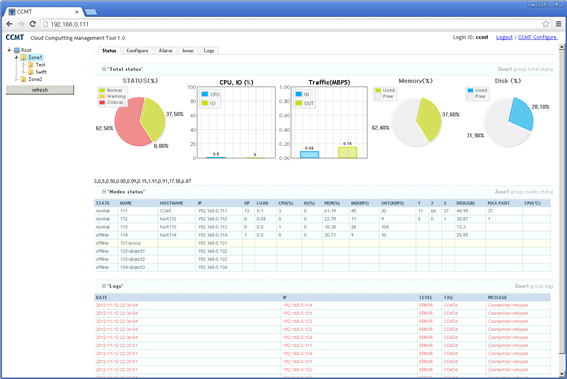Open the Chrome hamburger menu
The height and width of the screenshot is (379, 567).
(x=559, y=24)
